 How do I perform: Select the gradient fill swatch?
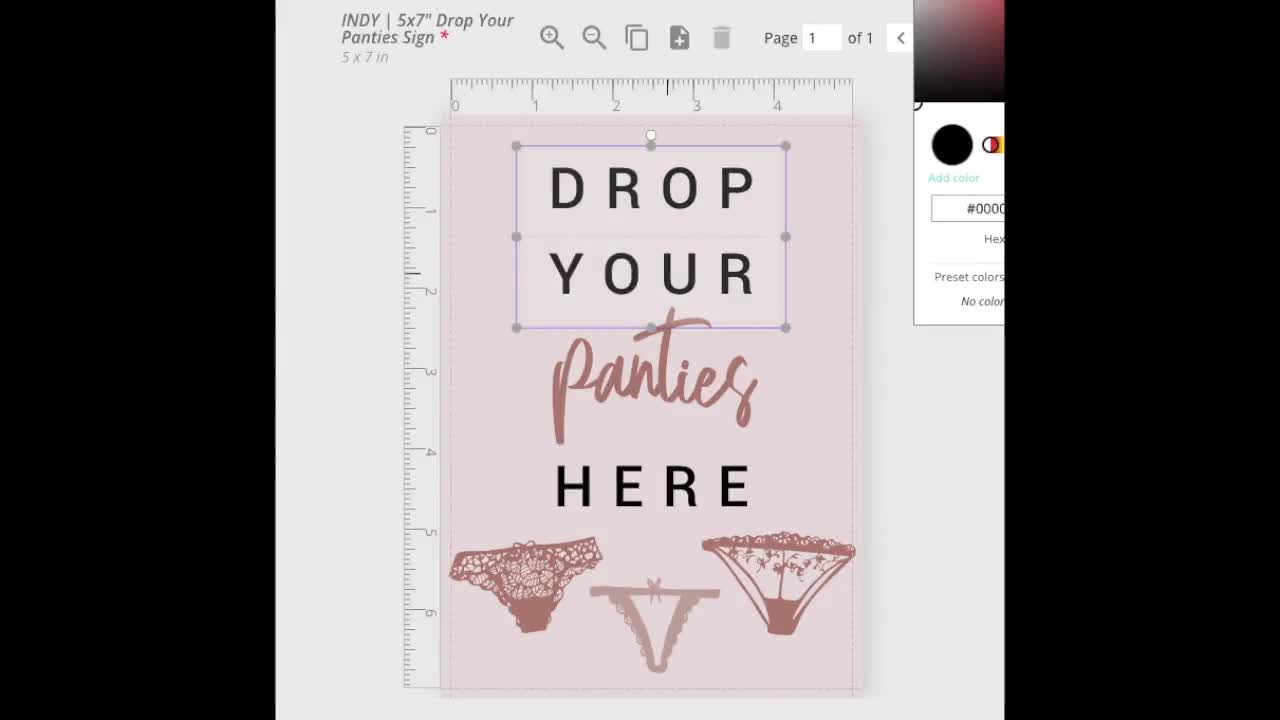993,144
